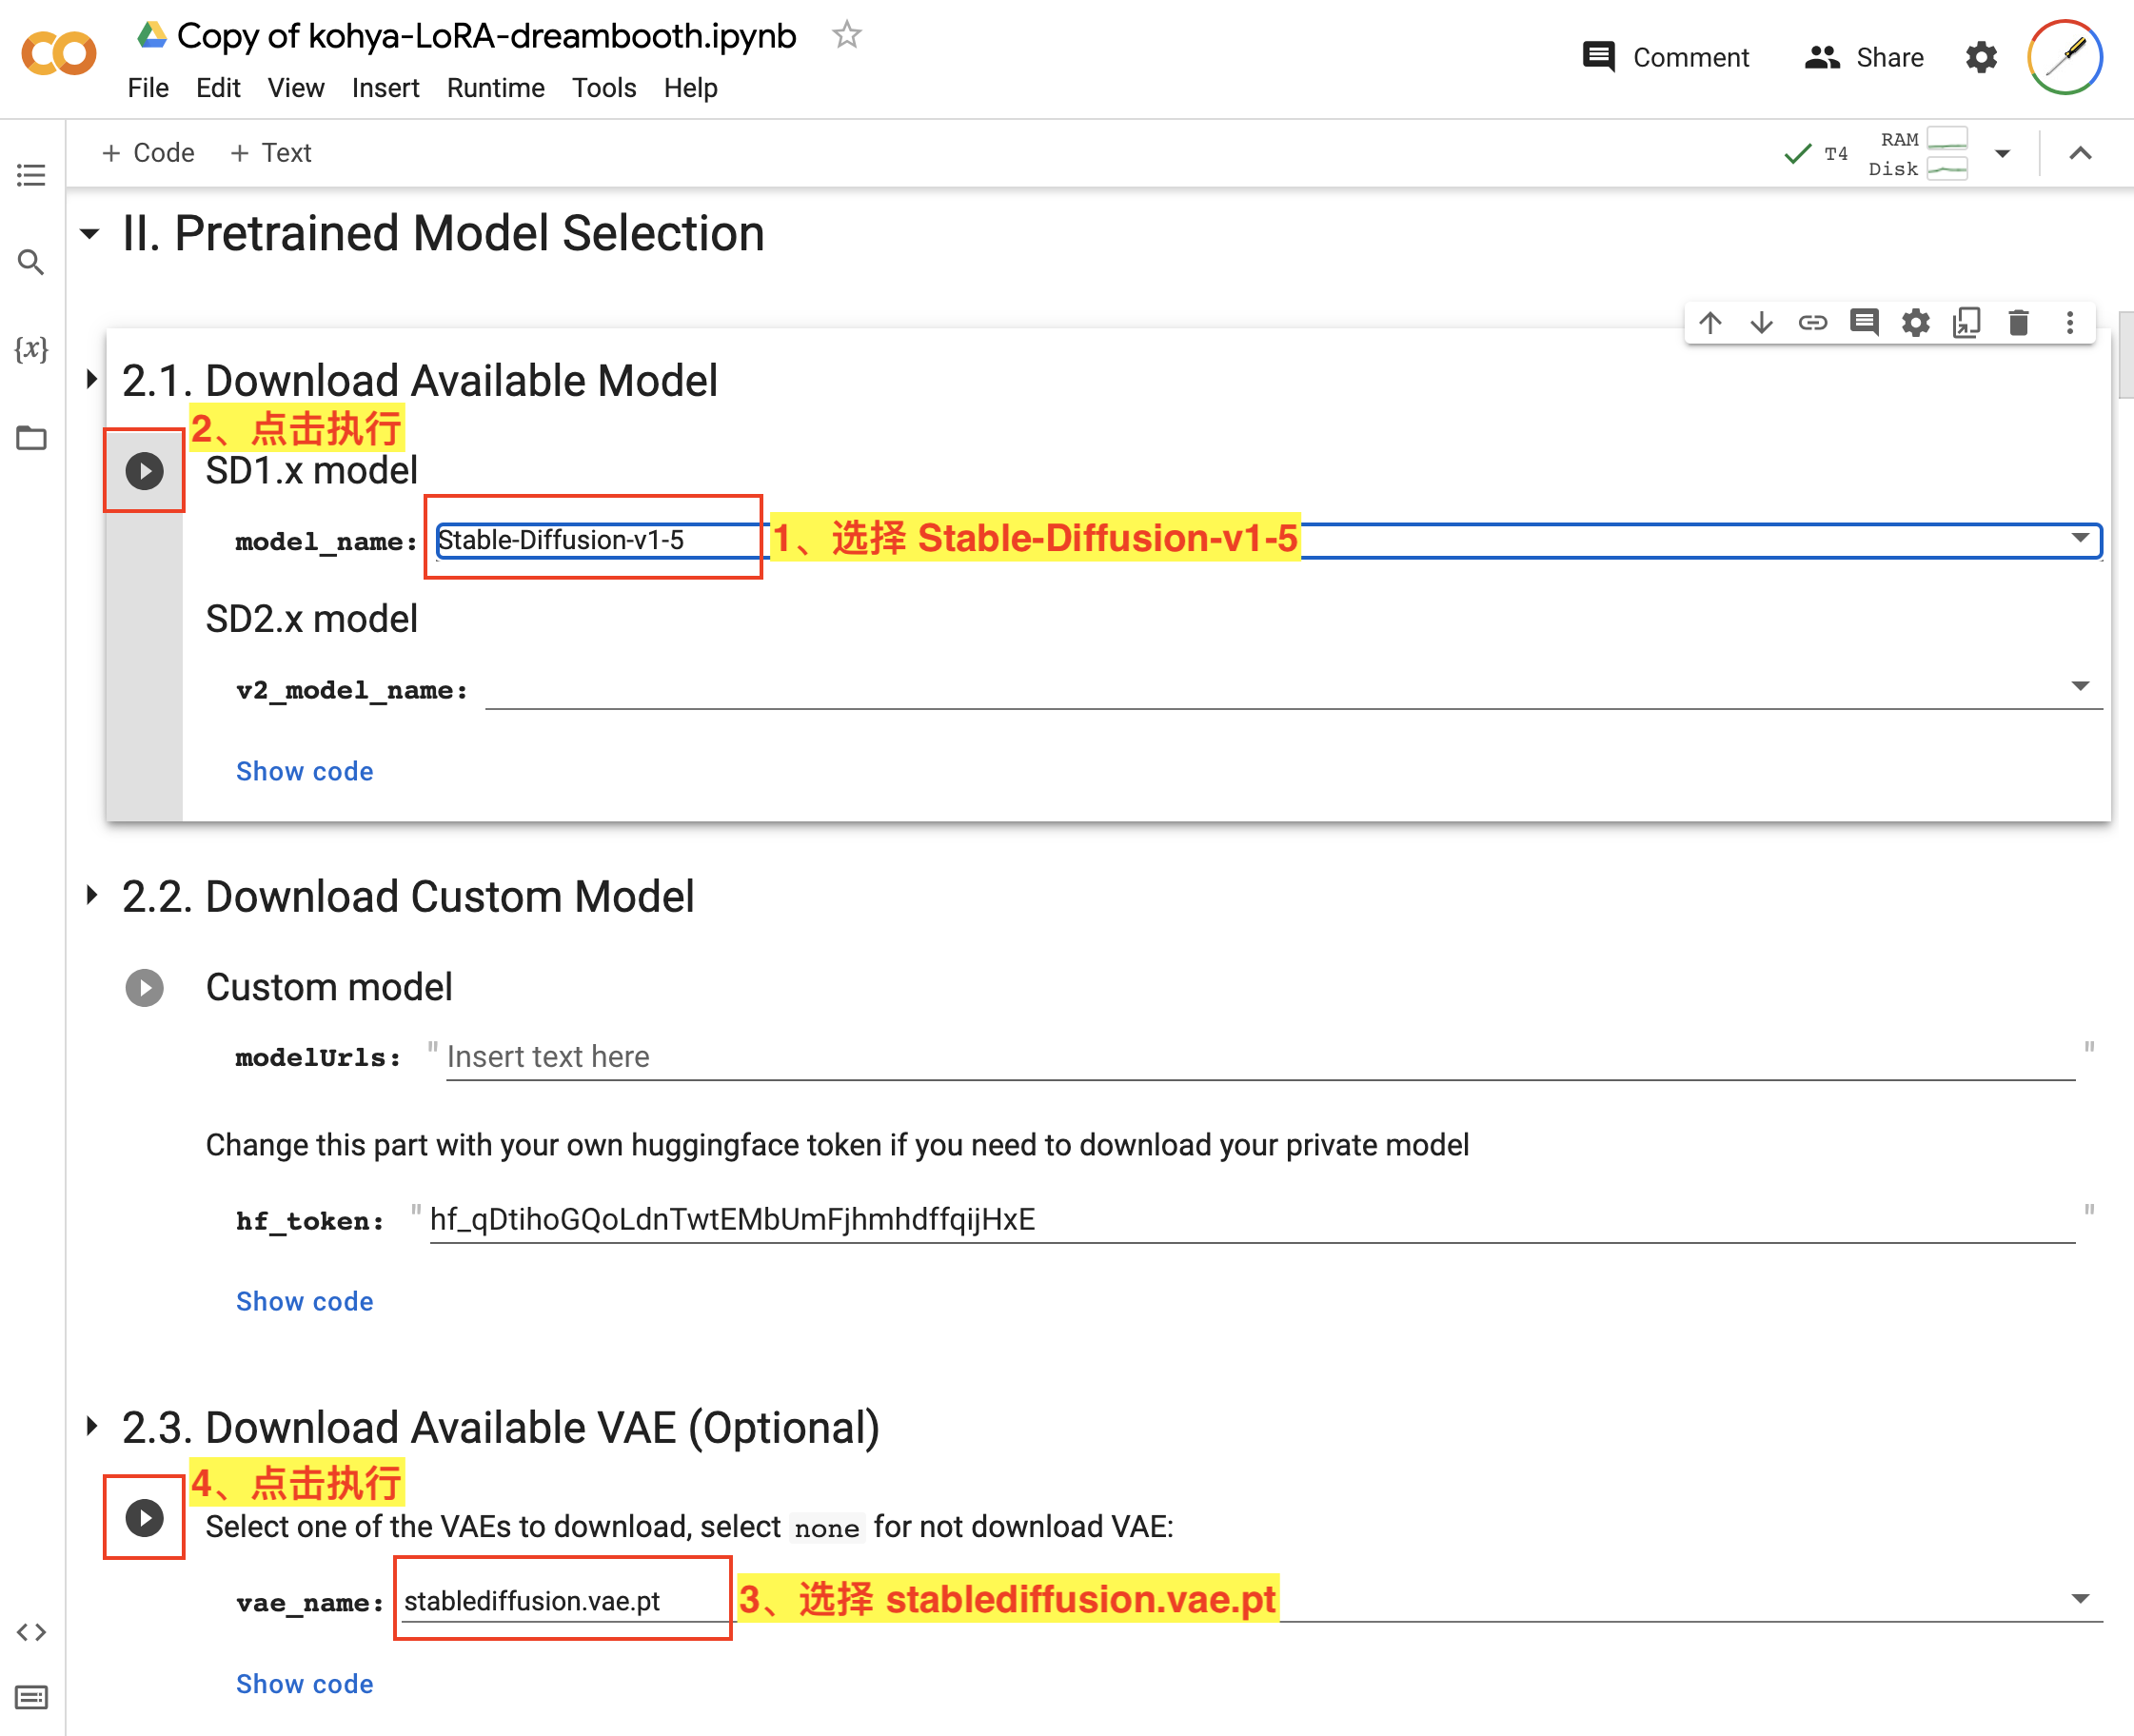Open the Files folder sidebar icon

(x=31, y=438)
